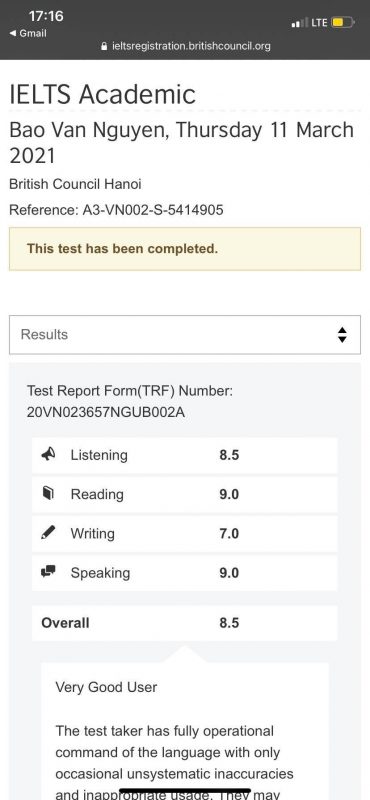This screenshot has height=800, width=370.
Task: Click the IELTS Academic heading
Action: (x=103, y=94)
